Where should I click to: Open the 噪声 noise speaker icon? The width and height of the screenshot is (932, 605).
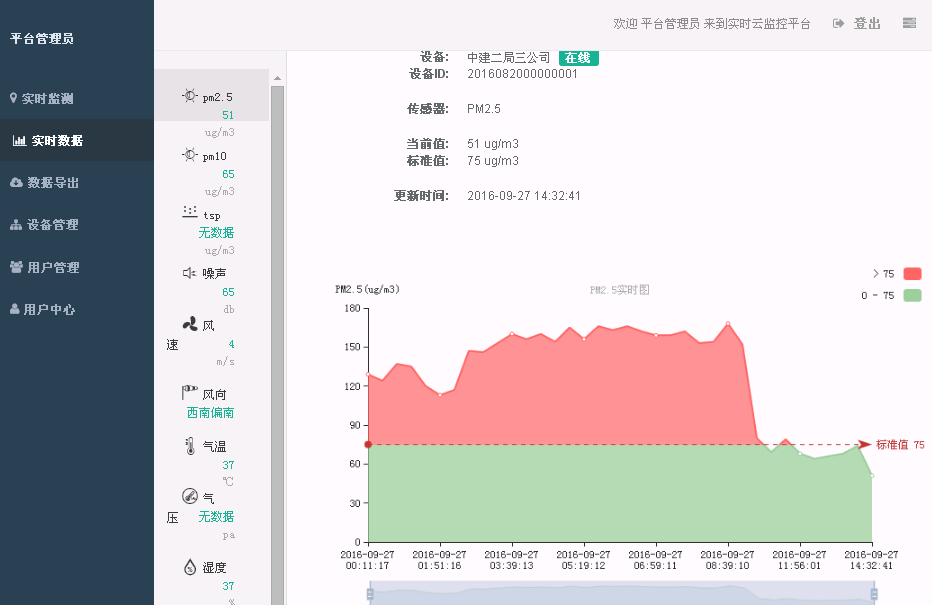point(189,273)
